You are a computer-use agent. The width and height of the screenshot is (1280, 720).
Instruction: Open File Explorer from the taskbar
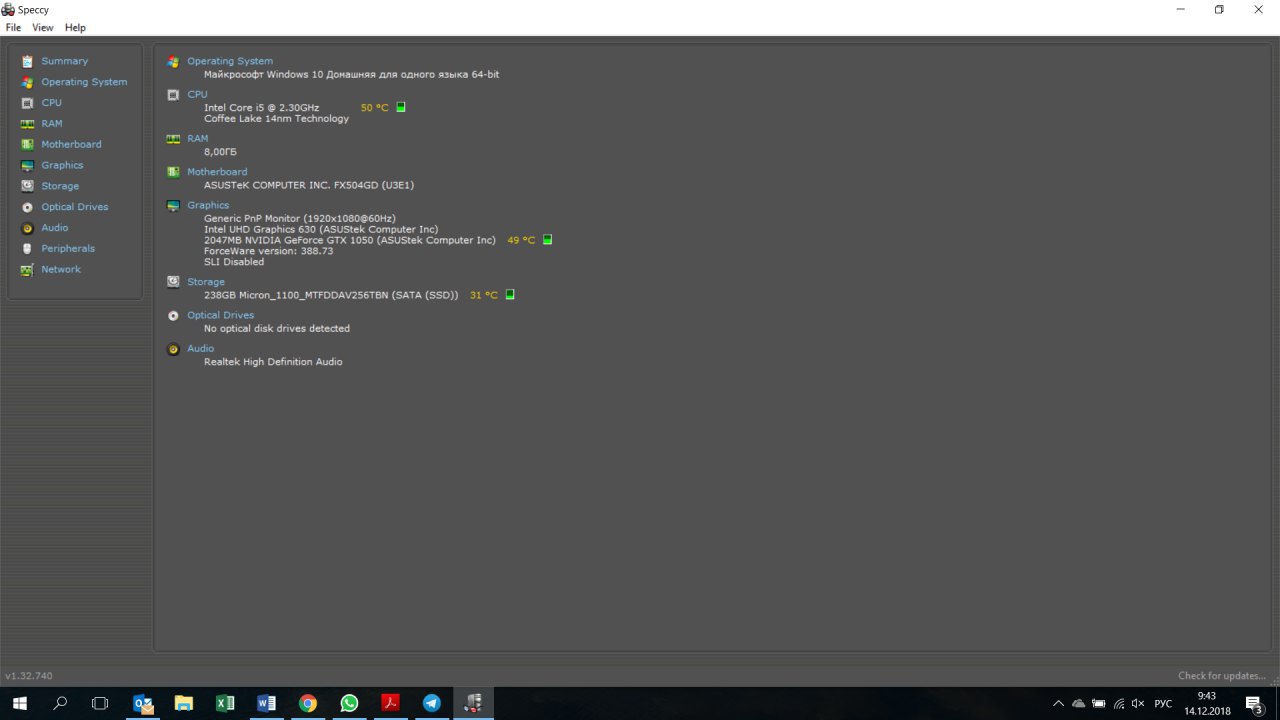pyautogui.click(x=184, y=703)
